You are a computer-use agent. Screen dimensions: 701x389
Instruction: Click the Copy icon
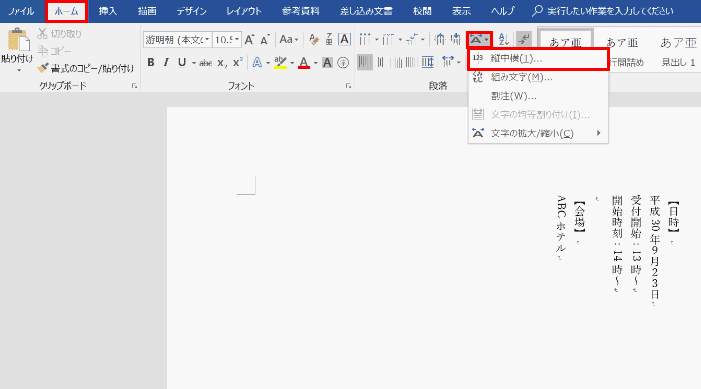43,51
